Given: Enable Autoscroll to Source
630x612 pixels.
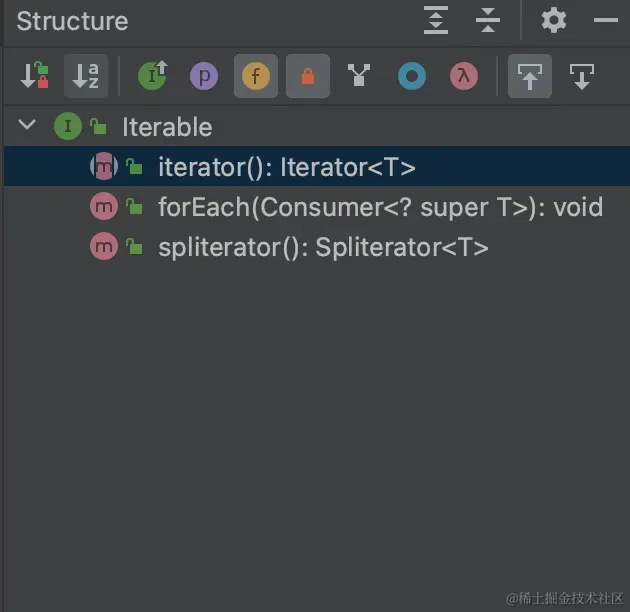Looking at the screenshot, I should 530,76.
